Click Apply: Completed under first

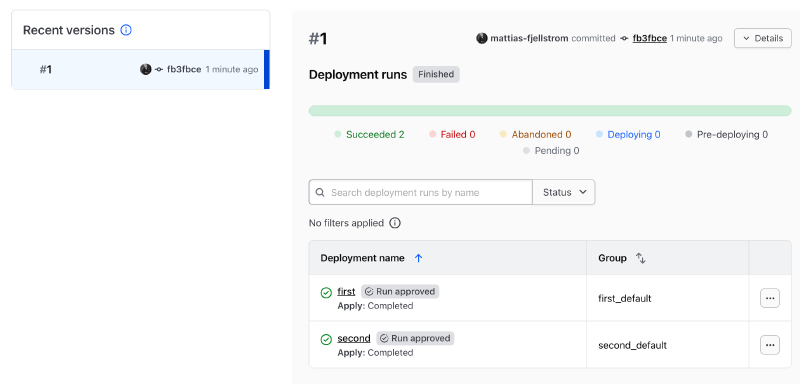pyautogui.click(x=375, y=306)
